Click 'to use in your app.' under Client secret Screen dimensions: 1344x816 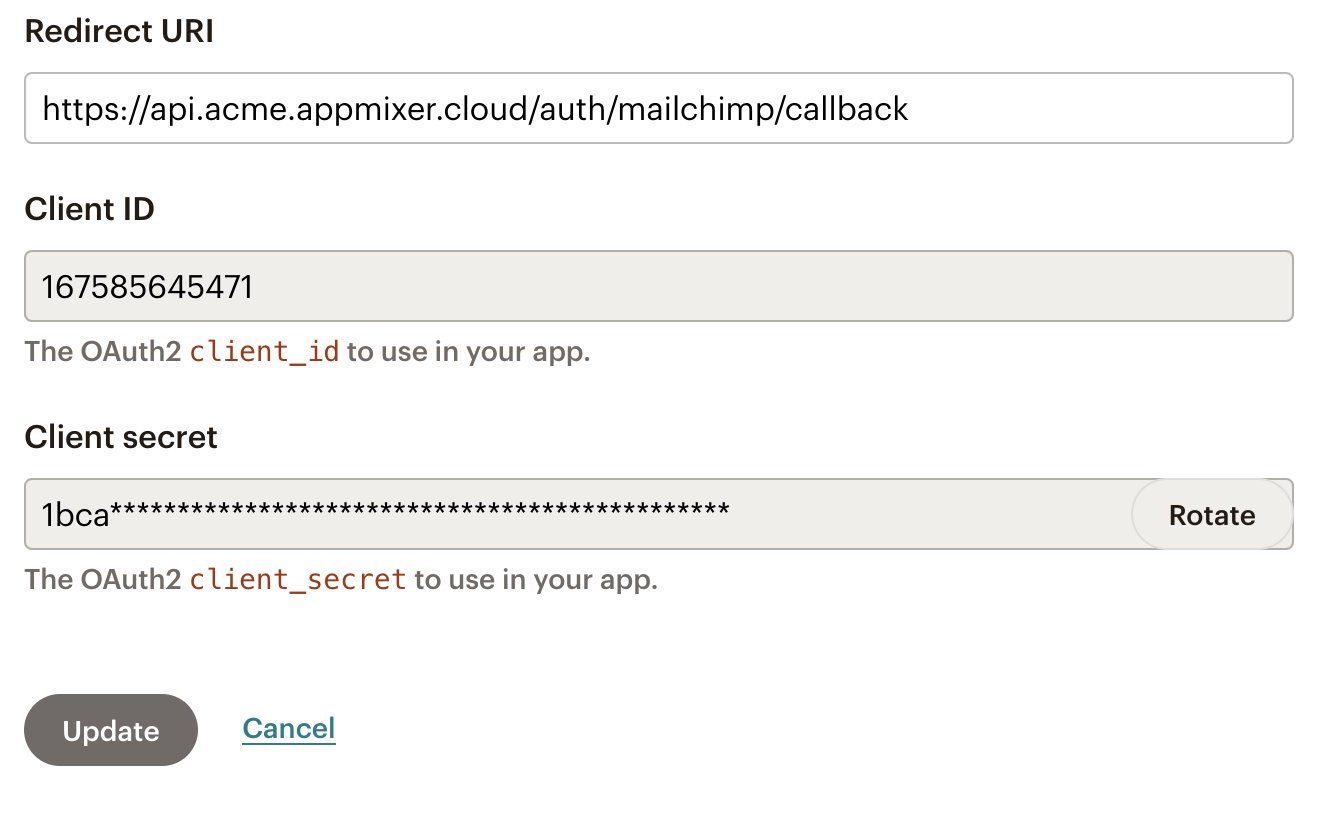tap(535, 580)
